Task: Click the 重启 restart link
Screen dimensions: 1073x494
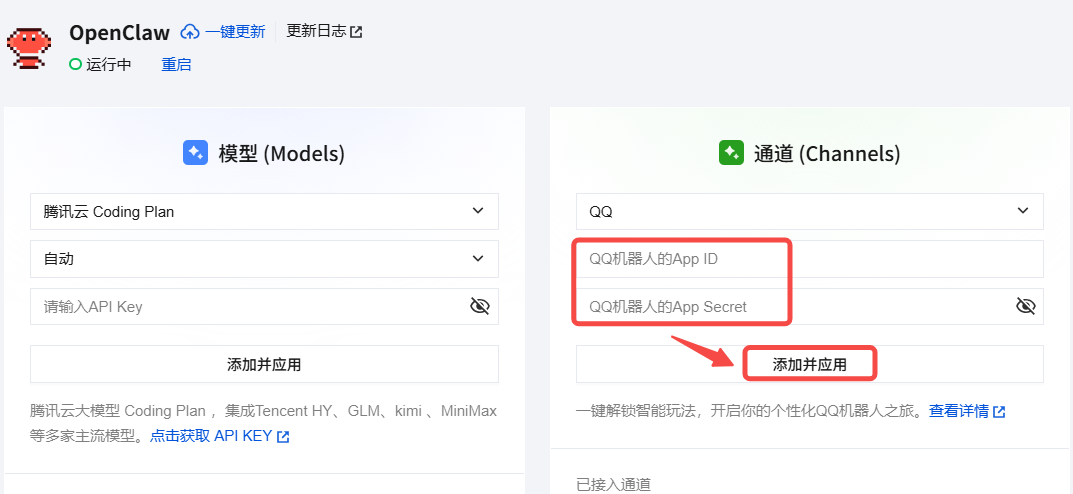Action: point(176,65)
